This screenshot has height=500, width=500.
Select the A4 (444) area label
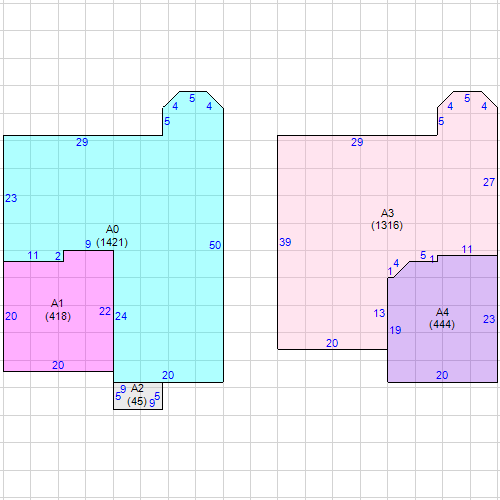coord(442,318)
